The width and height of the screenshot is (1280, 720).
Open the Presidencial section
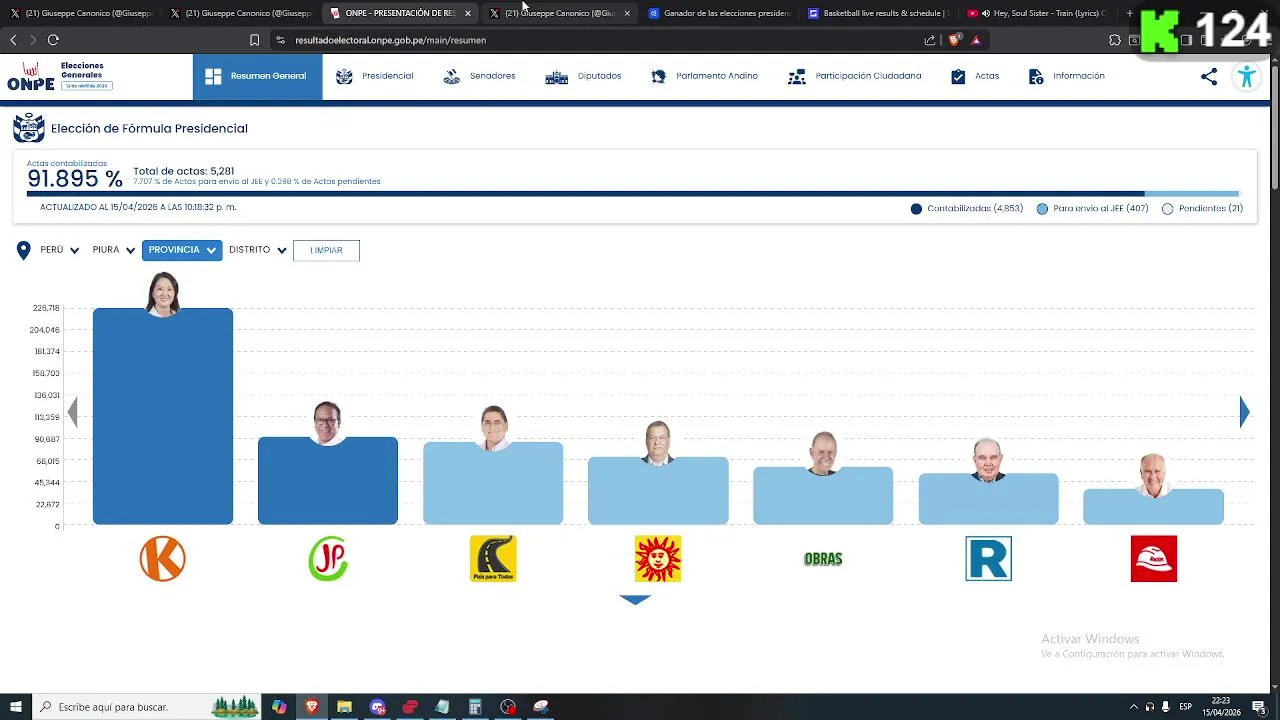[375, 76]
